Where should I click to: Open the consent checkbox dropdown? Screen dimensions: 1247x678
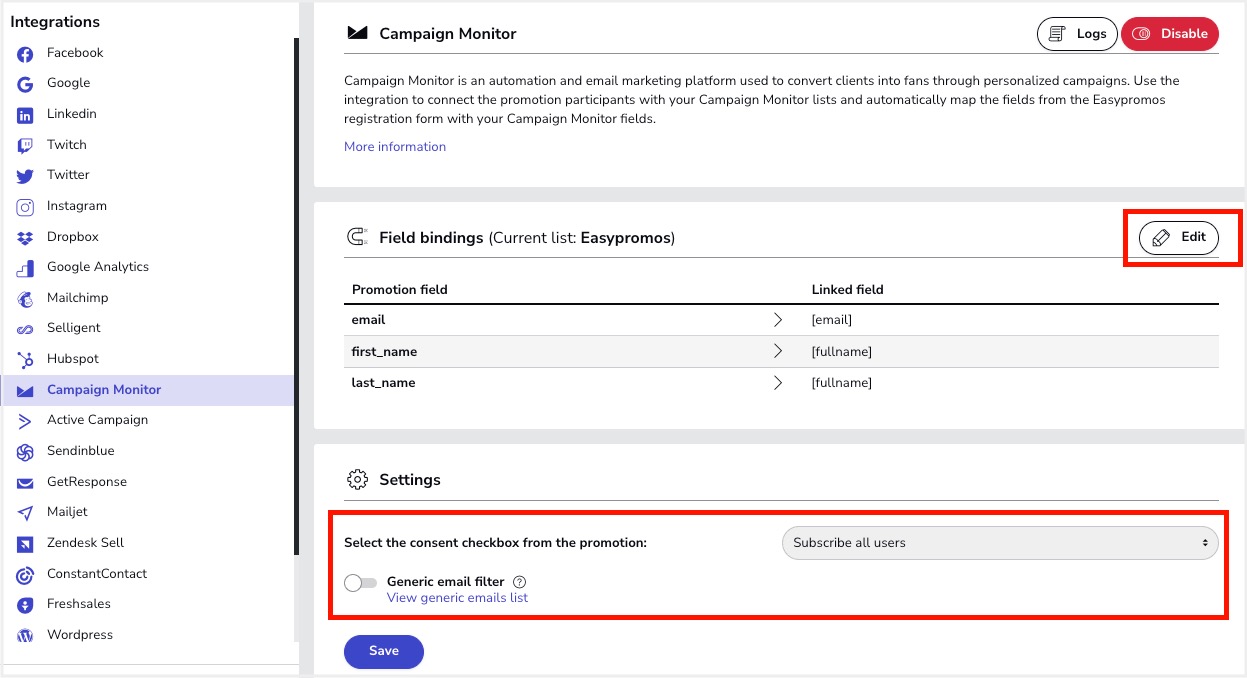999,543
